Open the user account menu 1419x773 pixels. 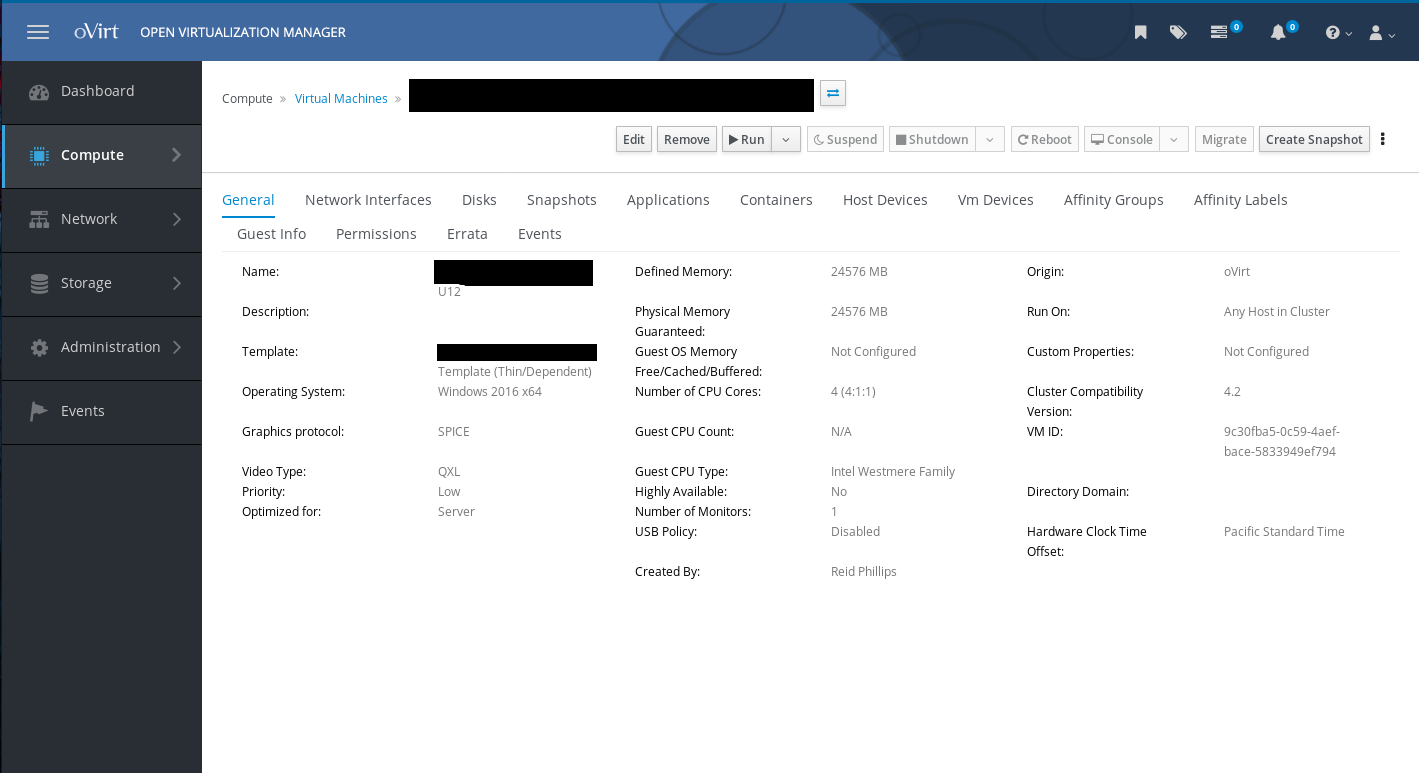(1381, 33)
